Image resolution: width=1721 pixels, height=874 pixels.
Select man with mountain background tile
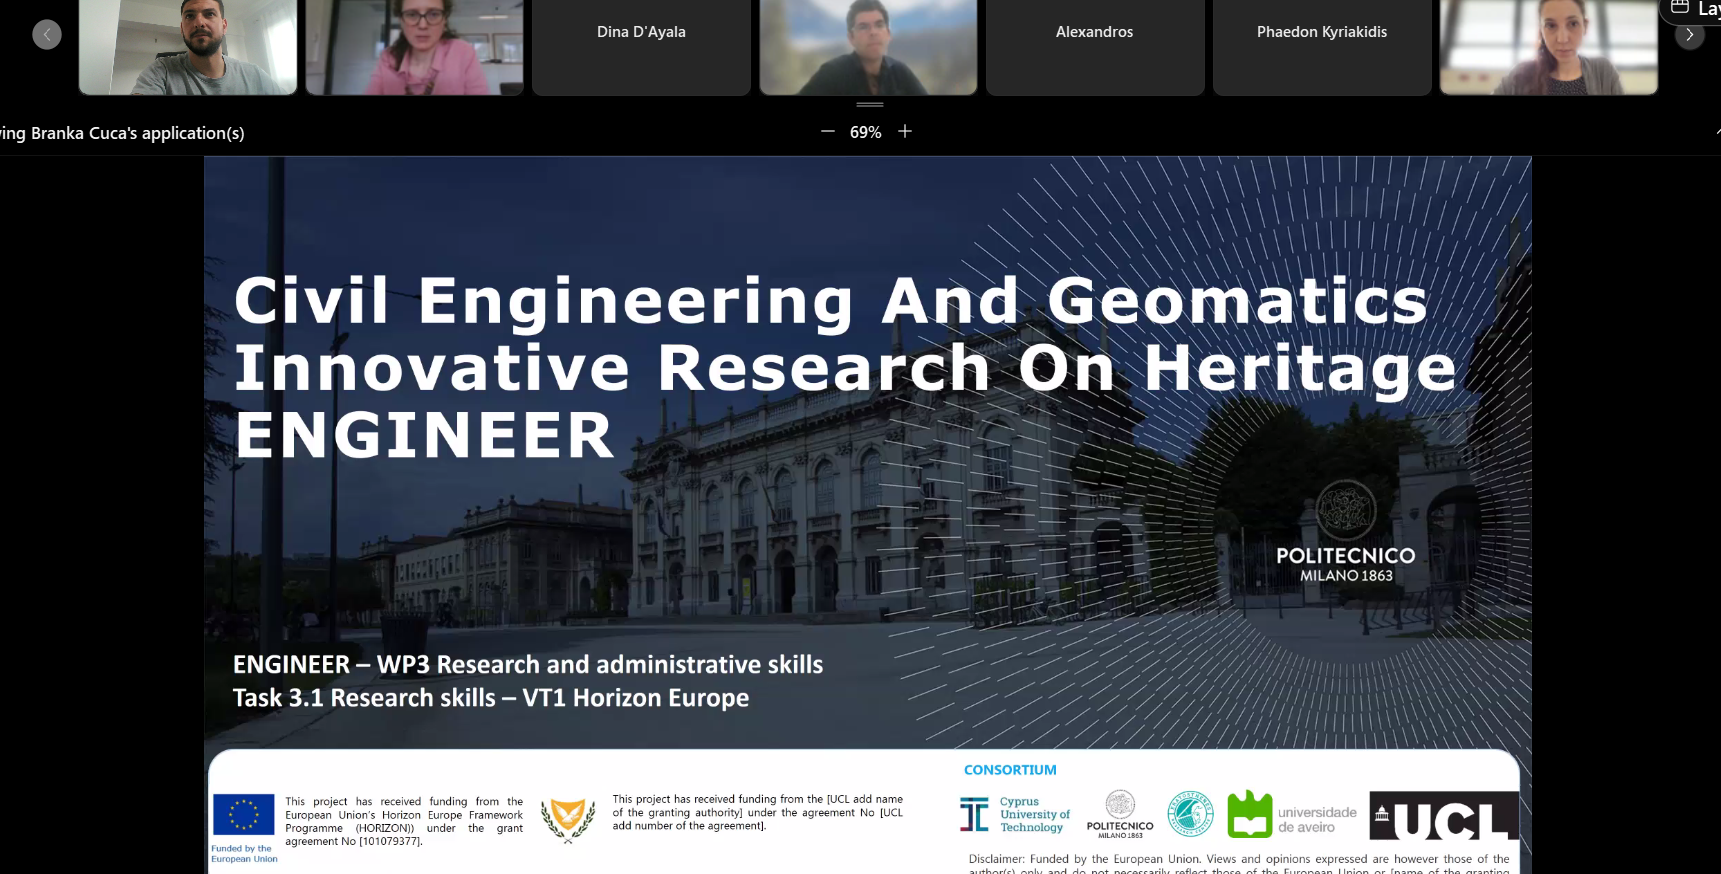click(868, 47)
